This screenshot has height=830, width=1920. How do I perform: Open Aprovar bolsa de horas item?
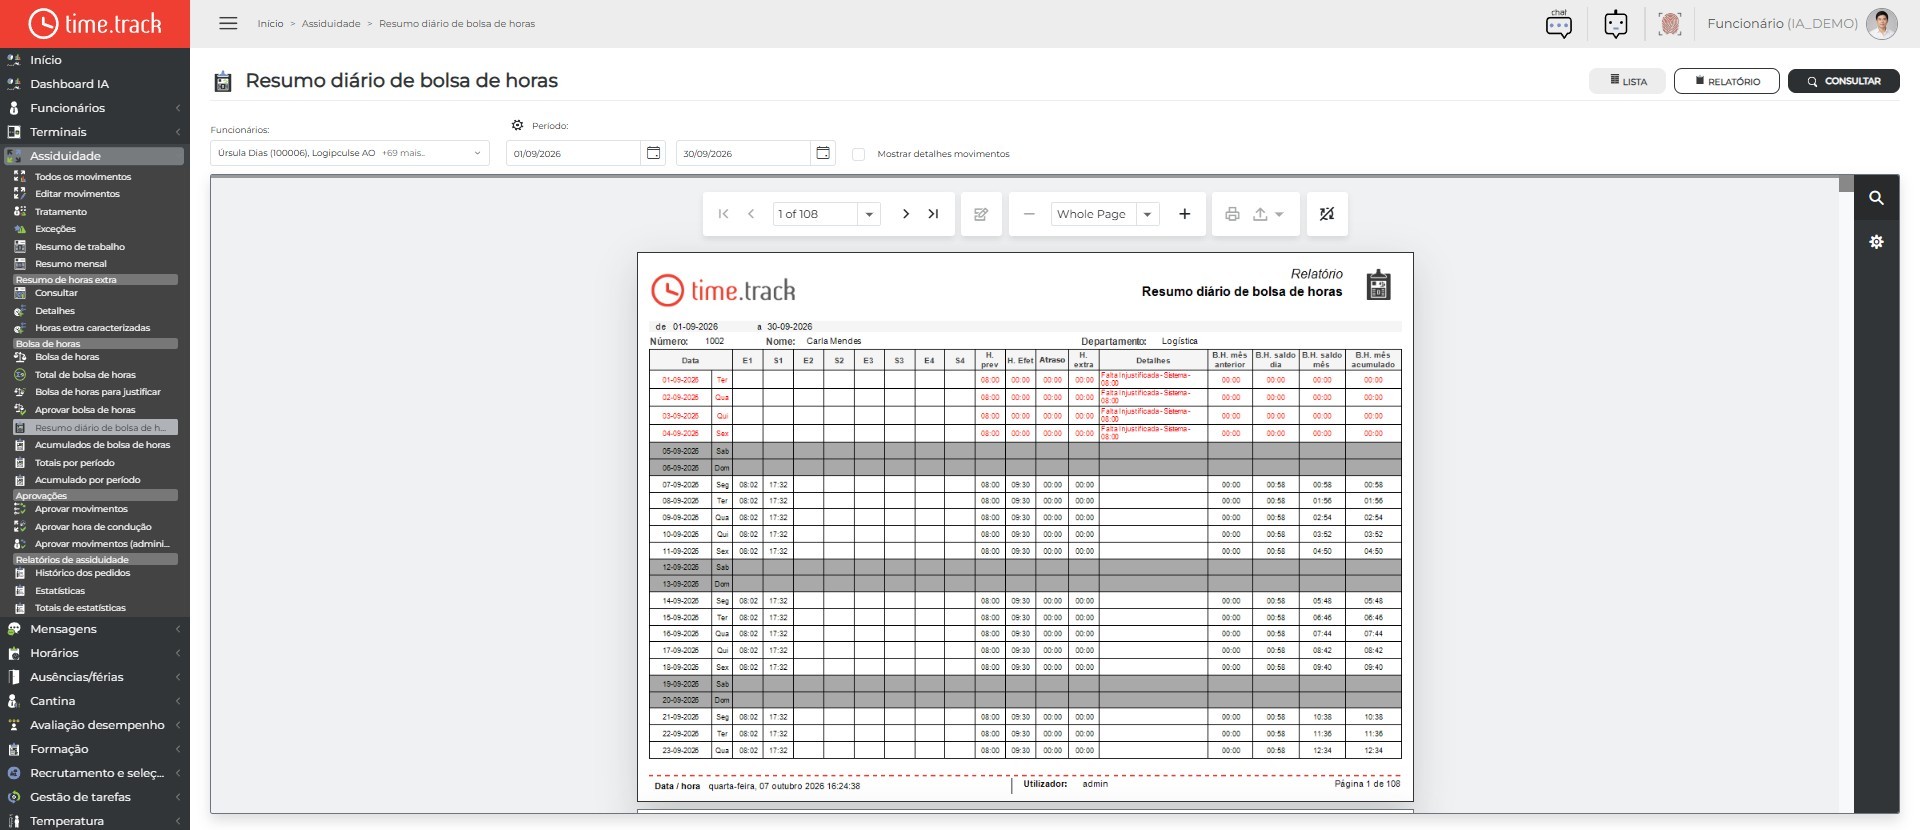85,410
